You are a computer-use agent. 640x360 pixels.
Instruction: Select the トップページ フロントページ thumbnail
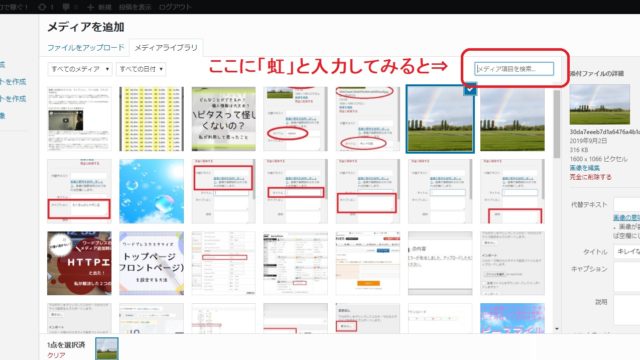tap(151, 263)
